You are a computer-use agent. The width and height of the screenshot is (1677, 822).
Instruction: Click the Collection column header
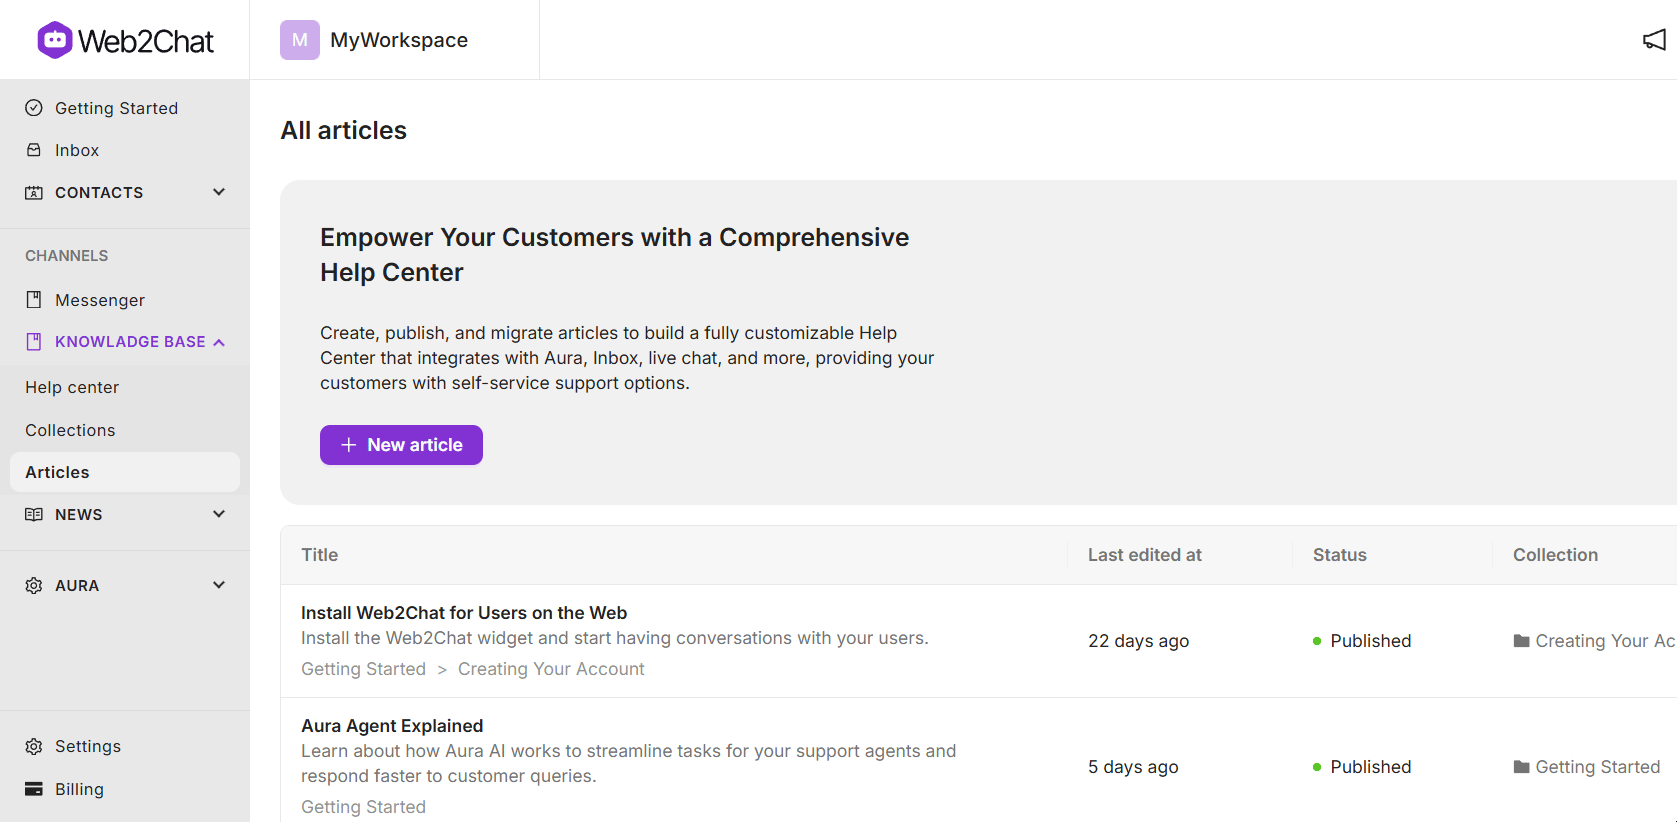click(1555, 555)
